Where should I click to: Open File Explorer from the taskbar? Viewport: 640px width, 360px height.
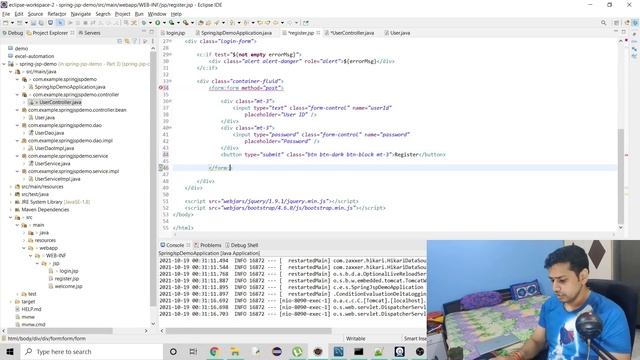click(x=235, y=351)
